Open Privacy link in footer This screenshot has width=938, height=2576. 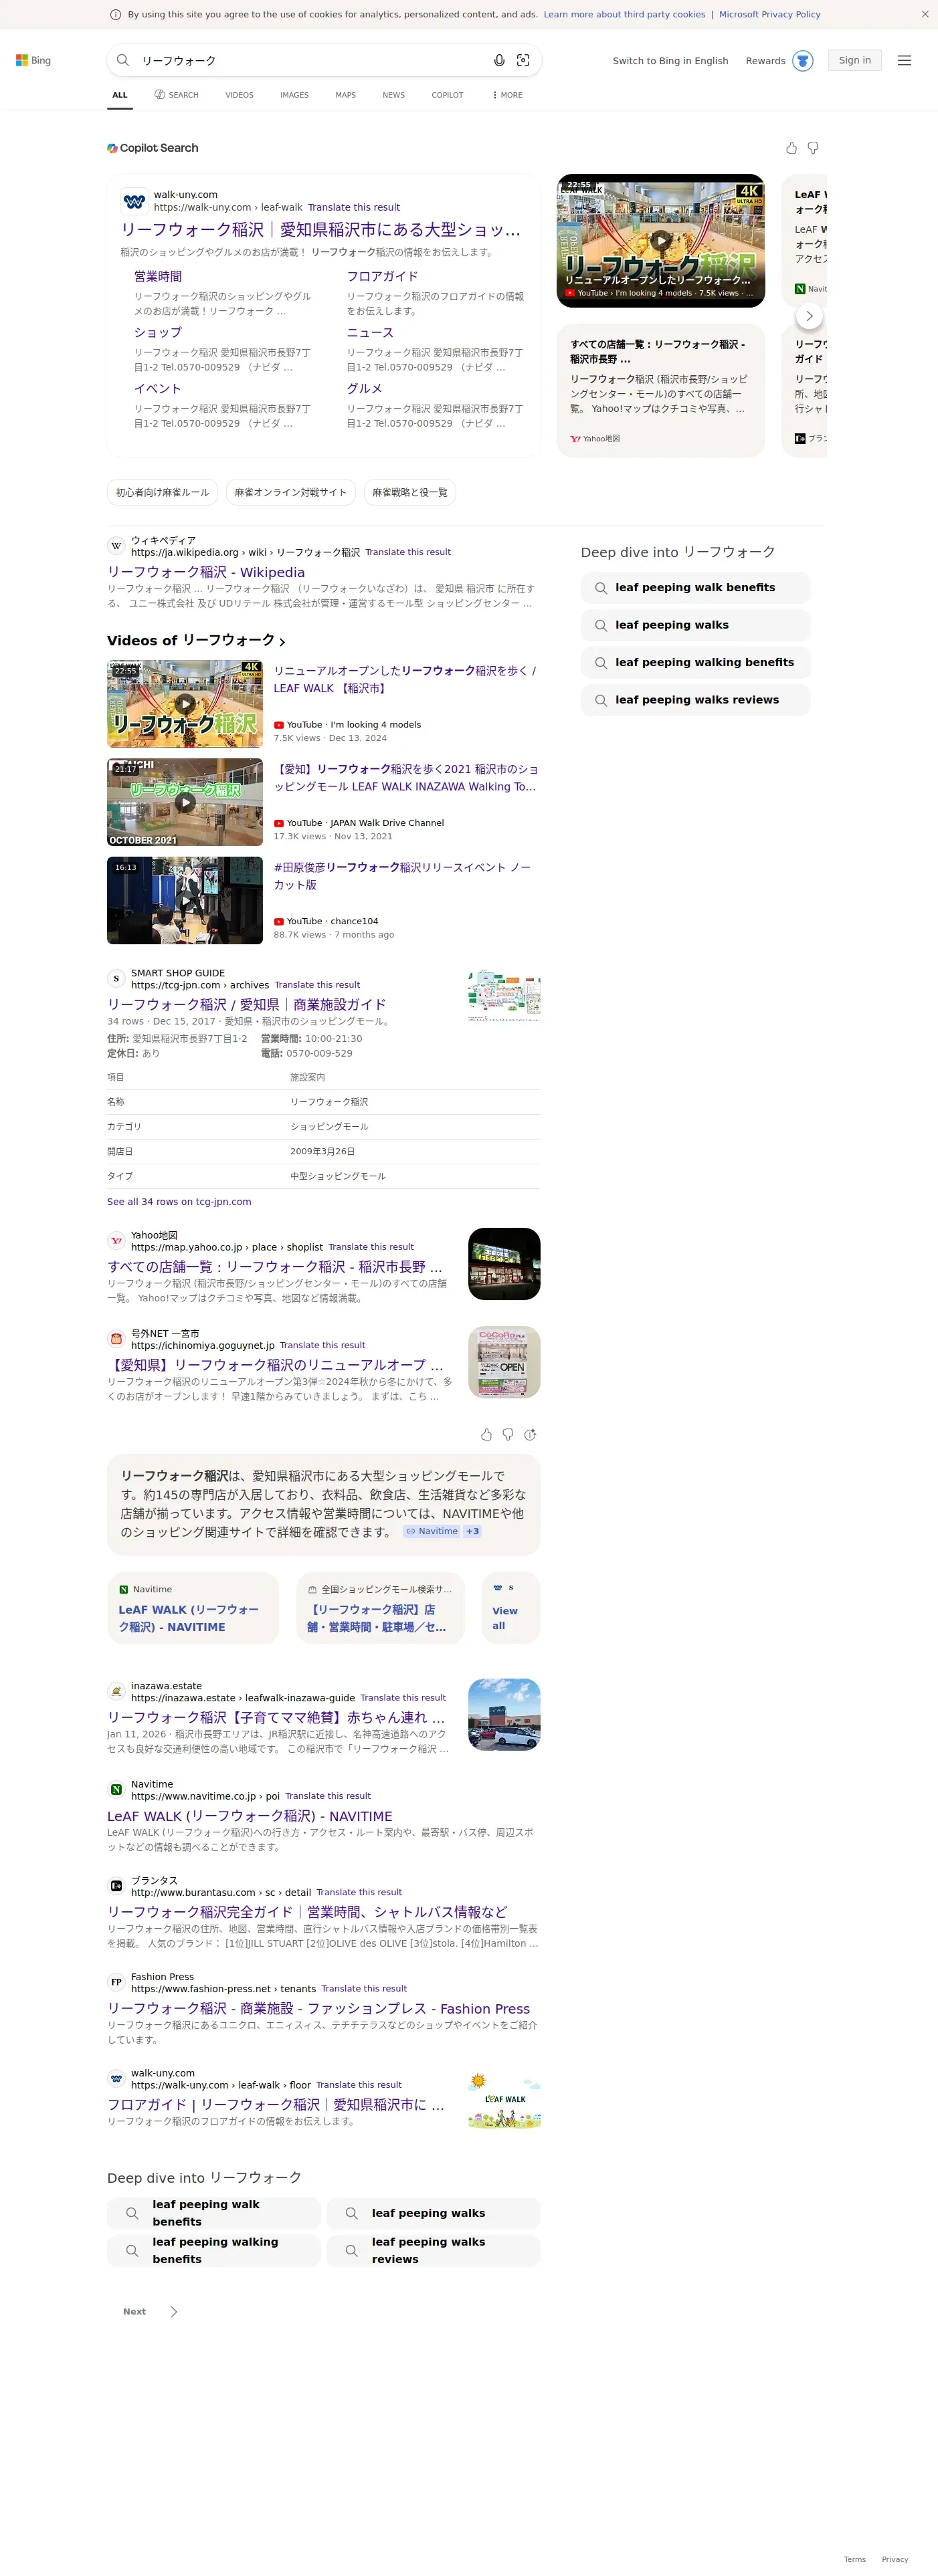tap(895, 2559)
